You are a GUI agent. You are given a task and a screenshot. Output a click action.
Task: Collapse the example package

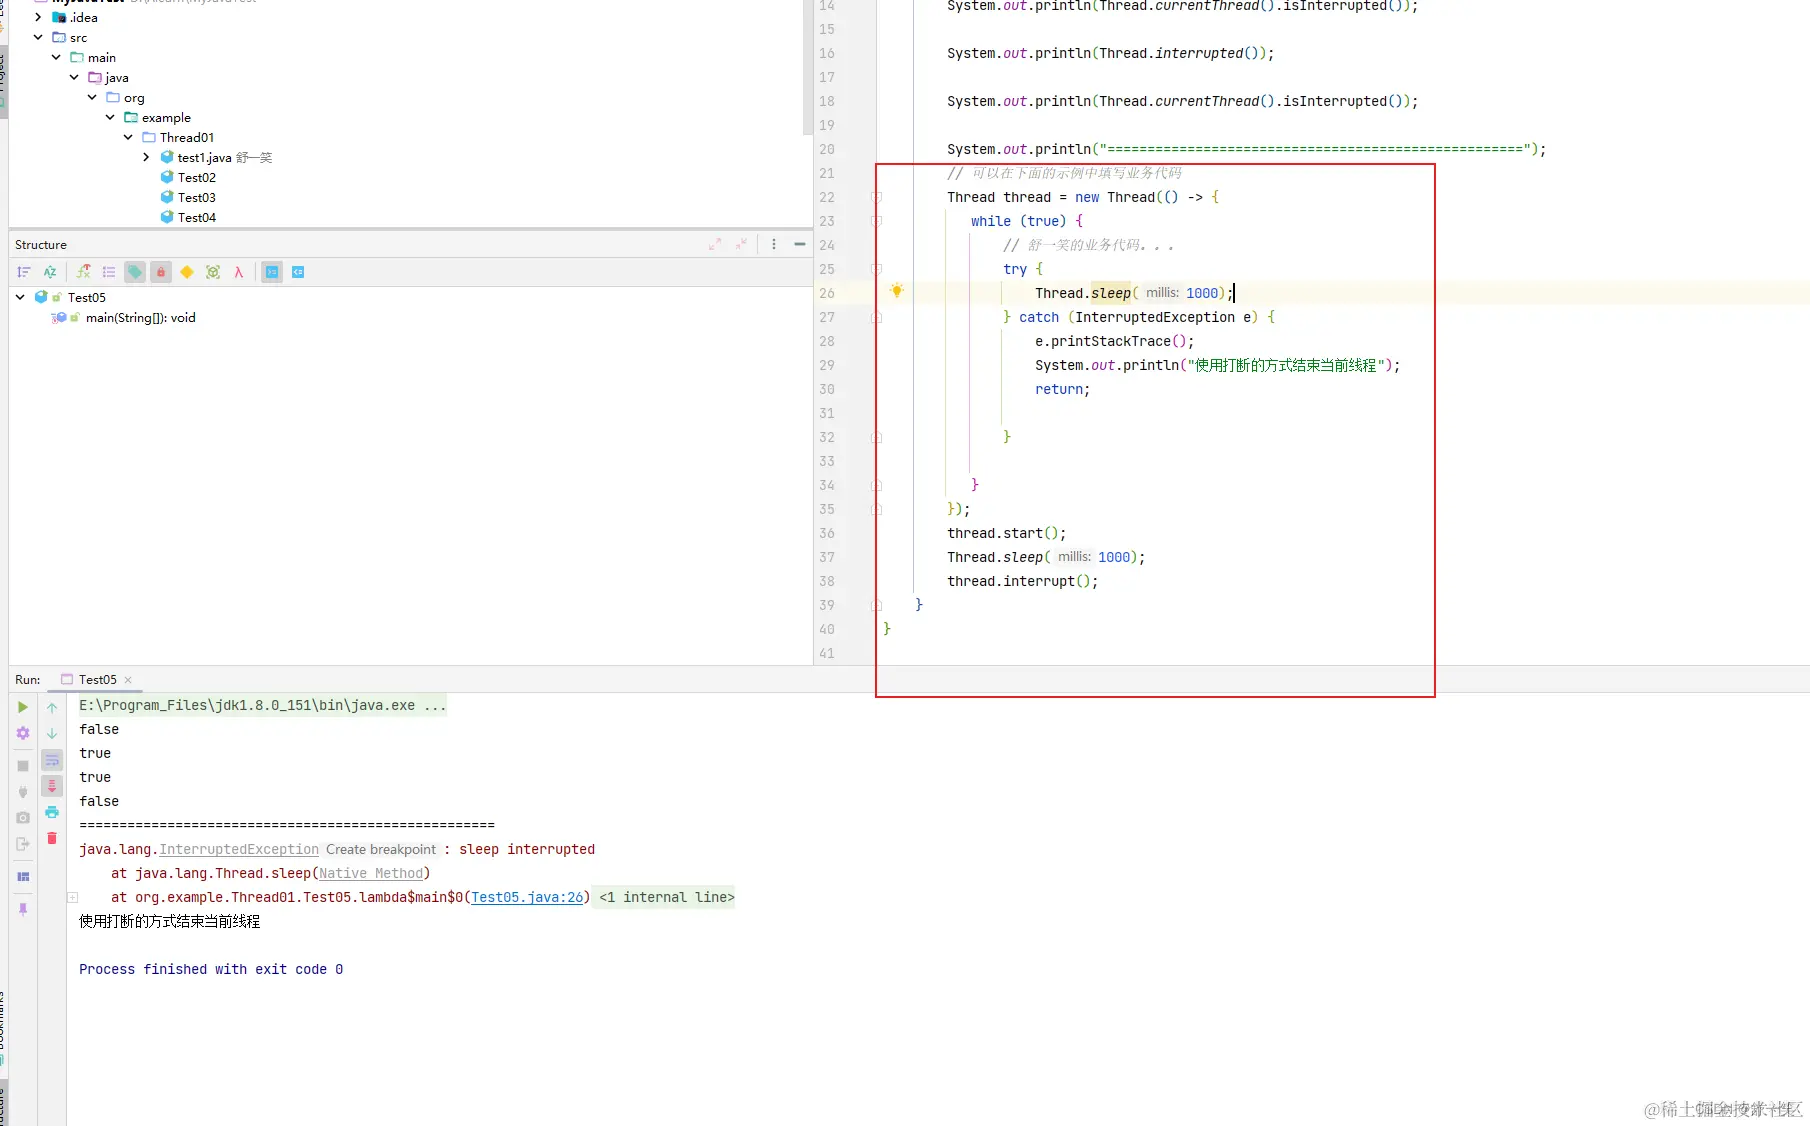(110, 117)
